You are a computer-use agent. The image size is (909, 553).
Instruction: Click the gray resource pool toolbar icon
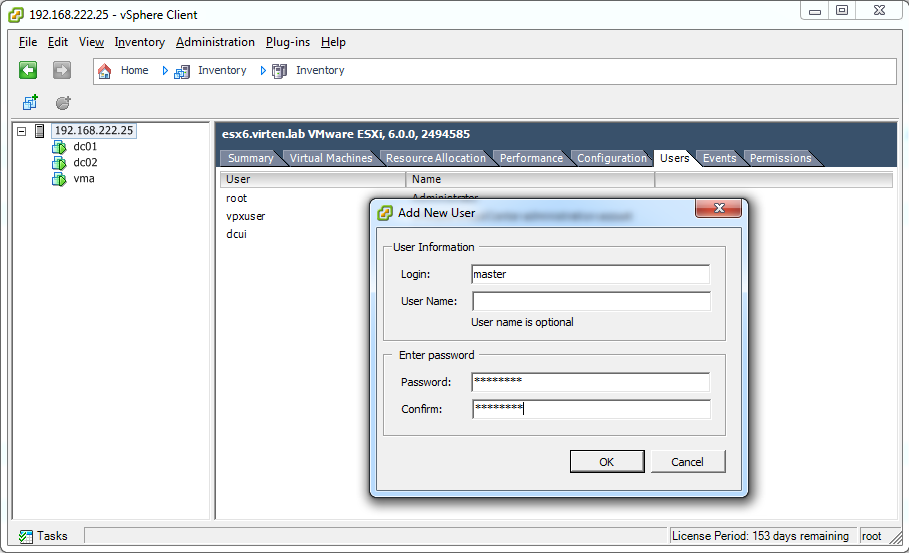coord(63,103)
